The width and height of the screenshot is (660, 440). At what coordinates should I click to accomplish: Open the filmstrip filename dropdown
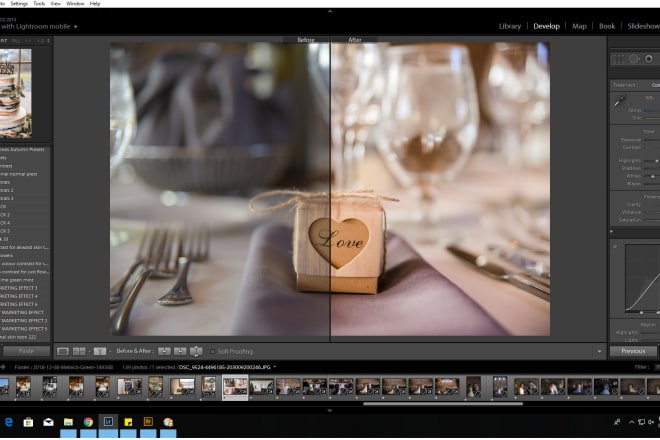tap(274, 367)
